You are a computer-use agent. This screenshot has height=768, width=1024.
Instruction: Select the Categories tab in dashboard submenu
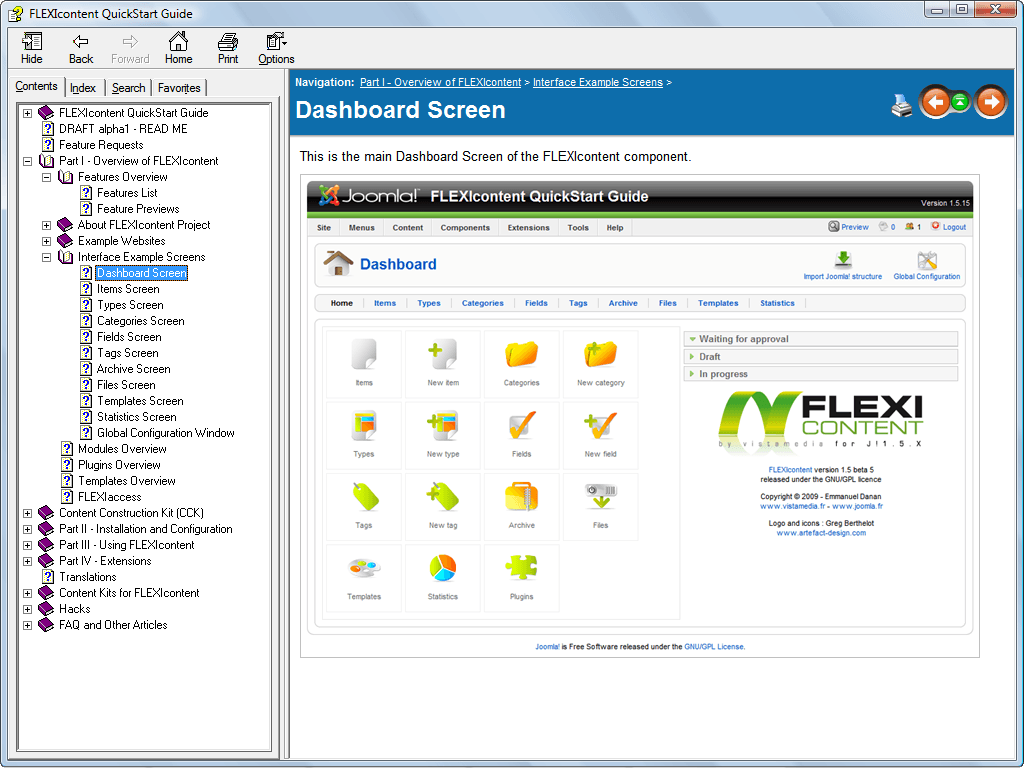[x=483, y=303]
